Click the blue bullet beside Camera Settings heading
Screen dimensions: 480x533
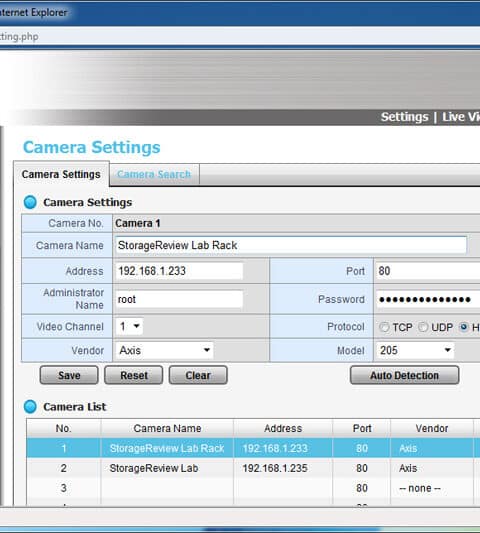point(30,202)
